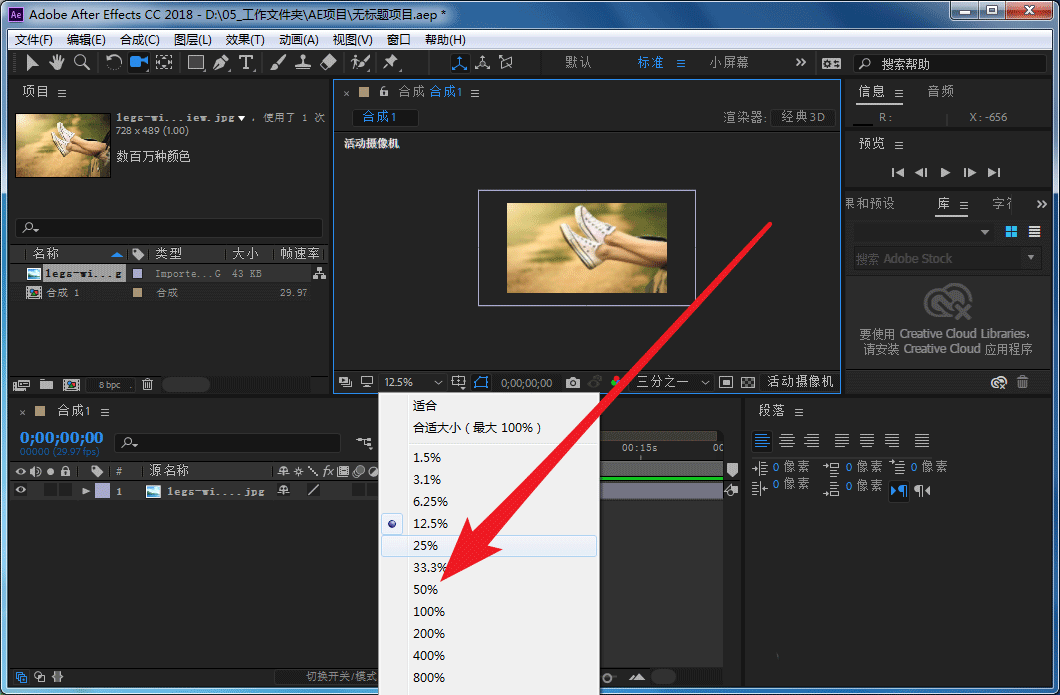
Task: Open the 效果(T) menu
Action: pyautogui.click(x=245, y=40)
